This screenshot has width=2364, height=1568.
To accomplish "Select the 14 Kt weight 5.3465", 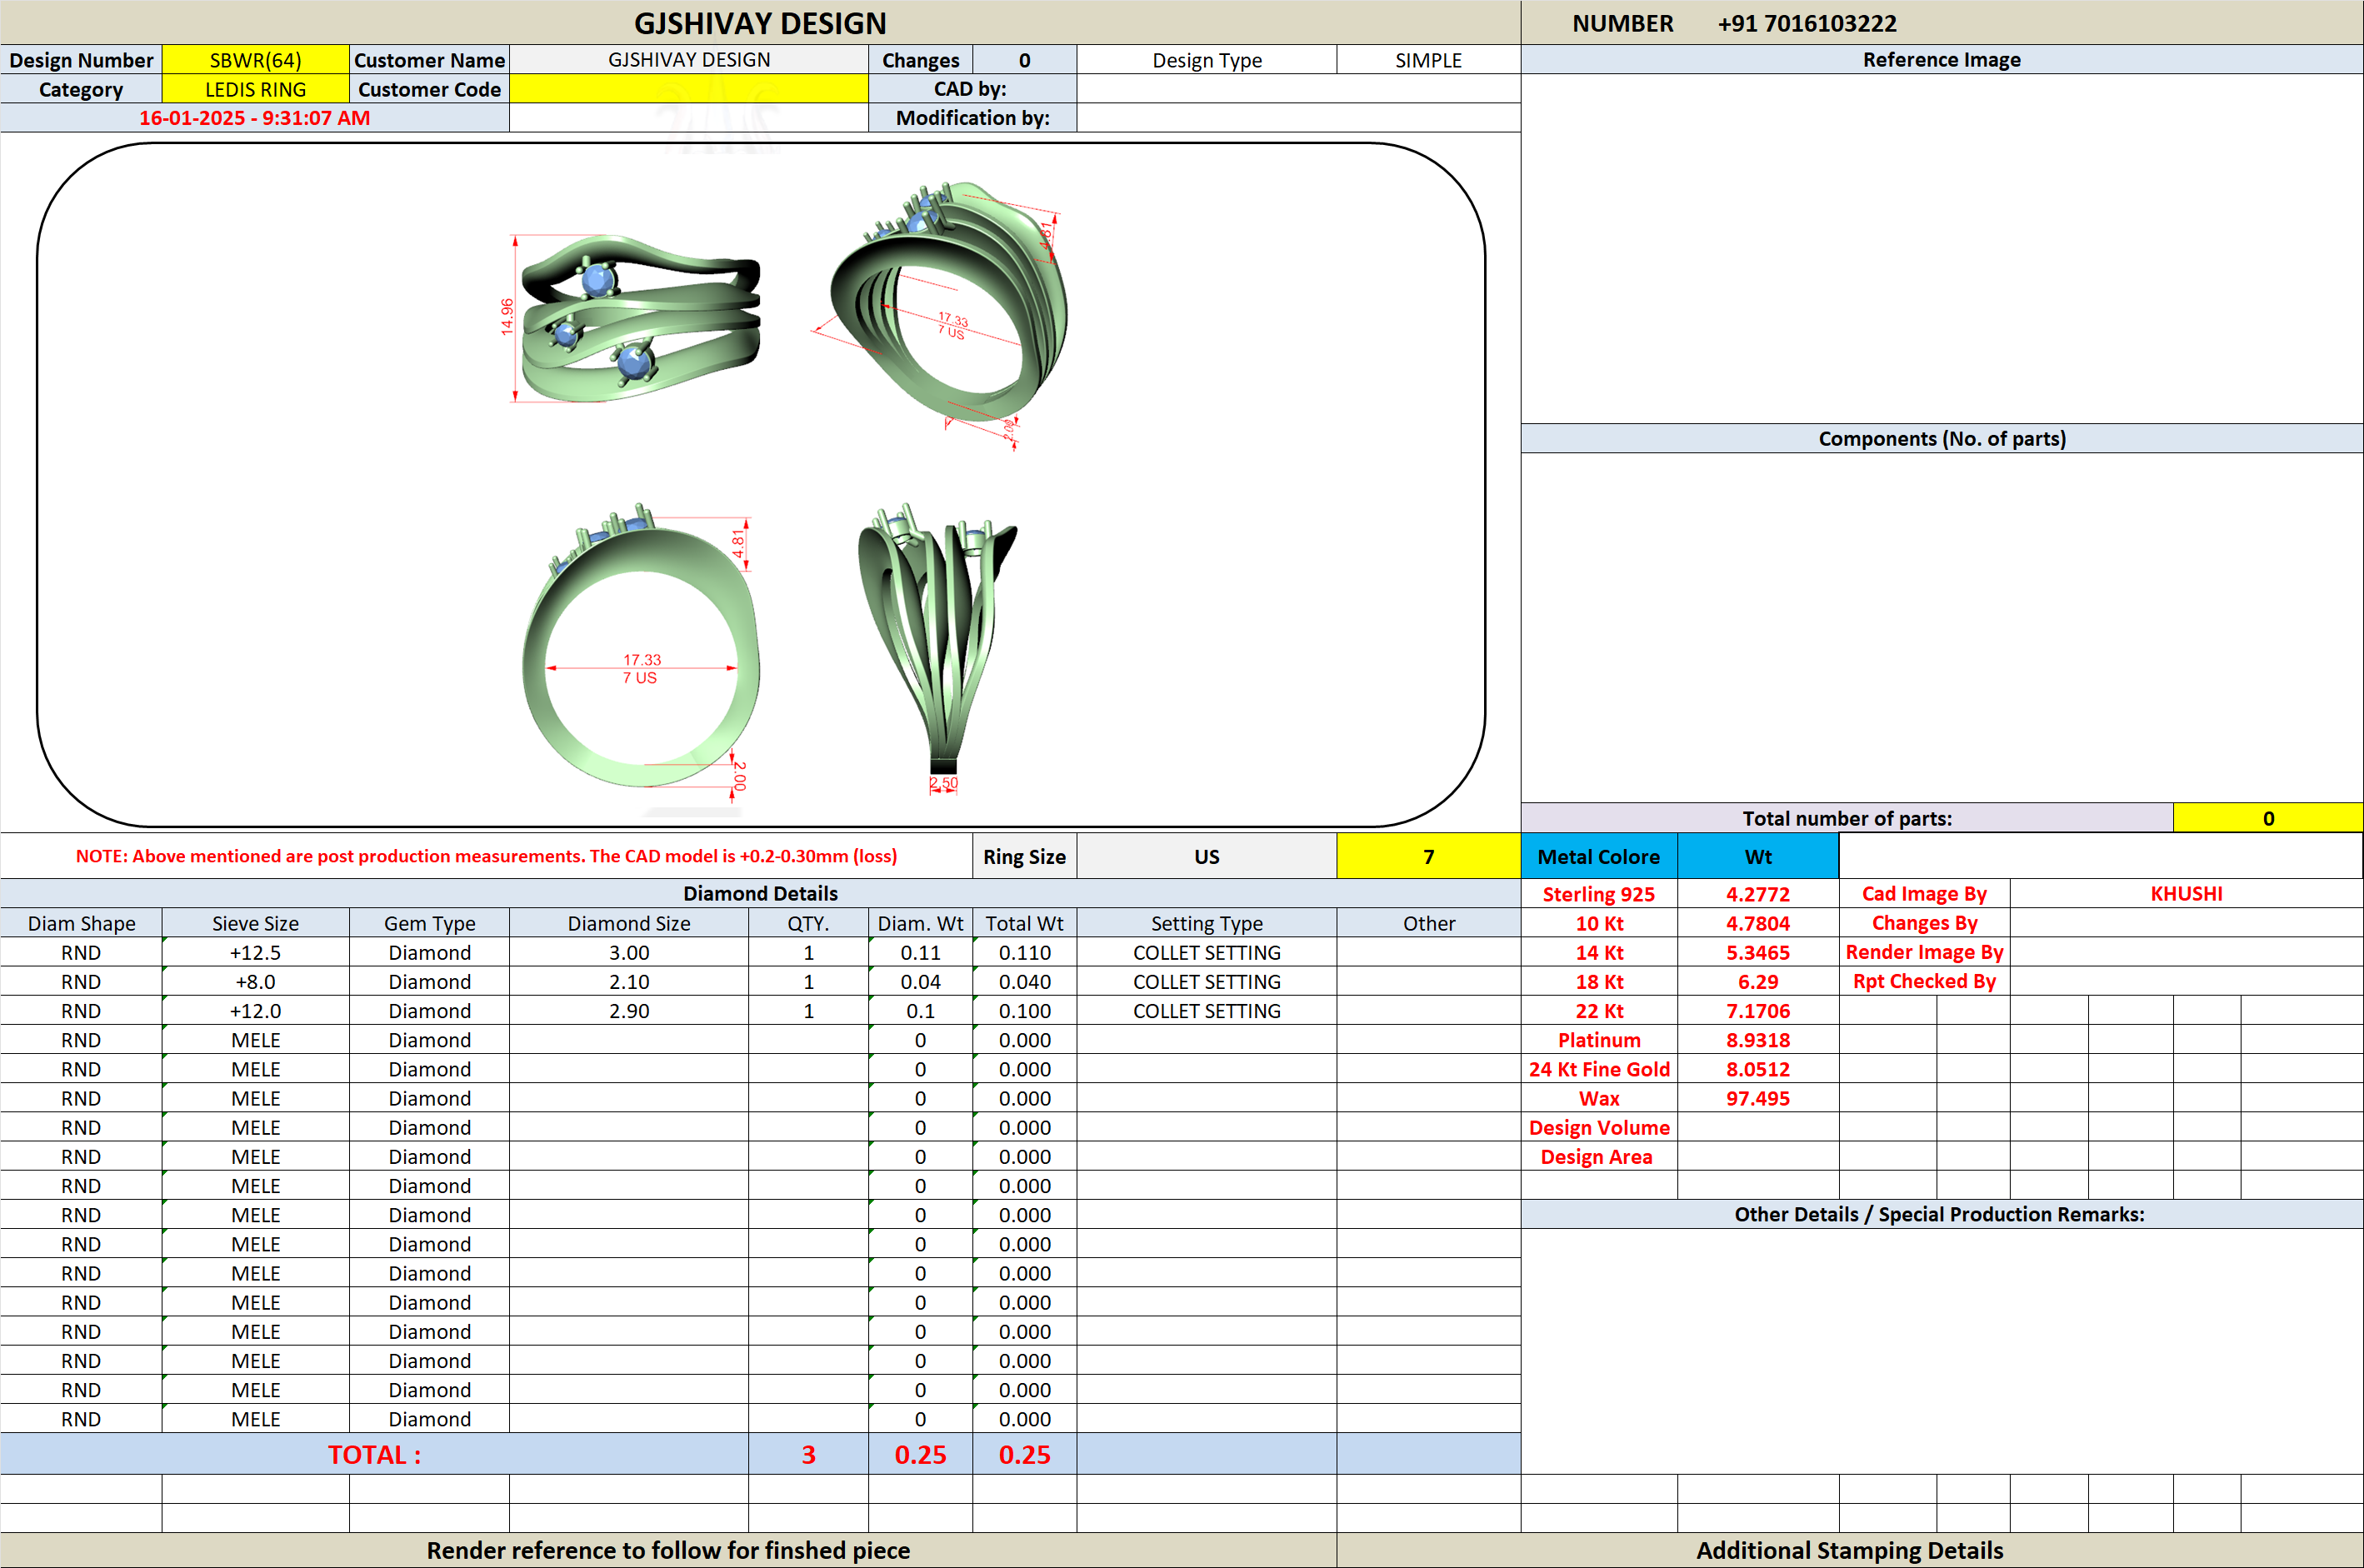I will [1758, 952].
